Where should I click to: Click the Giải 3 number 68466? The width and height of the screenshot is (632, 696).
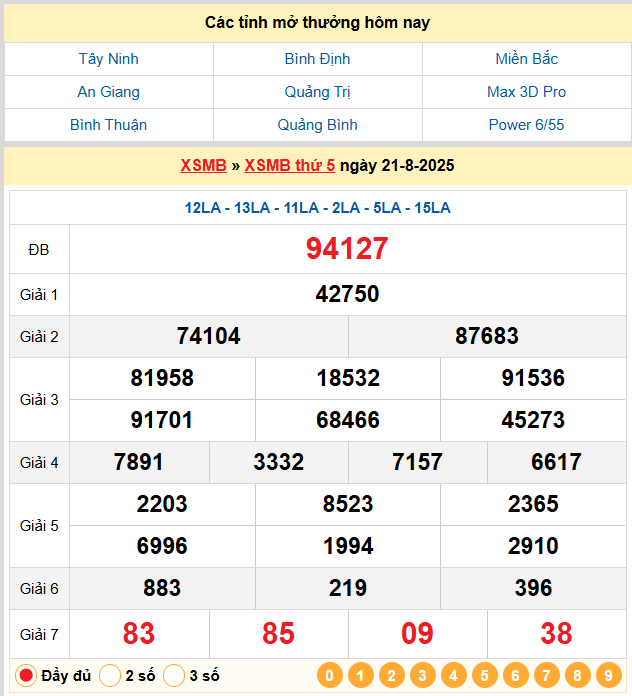coord(348,420)
